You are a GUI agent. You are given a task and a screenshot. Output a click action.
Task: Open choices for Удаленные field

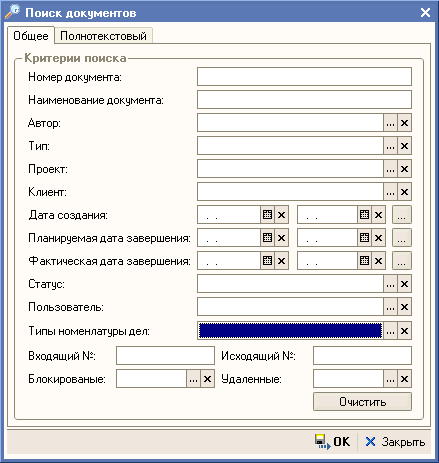pos(390,379)
